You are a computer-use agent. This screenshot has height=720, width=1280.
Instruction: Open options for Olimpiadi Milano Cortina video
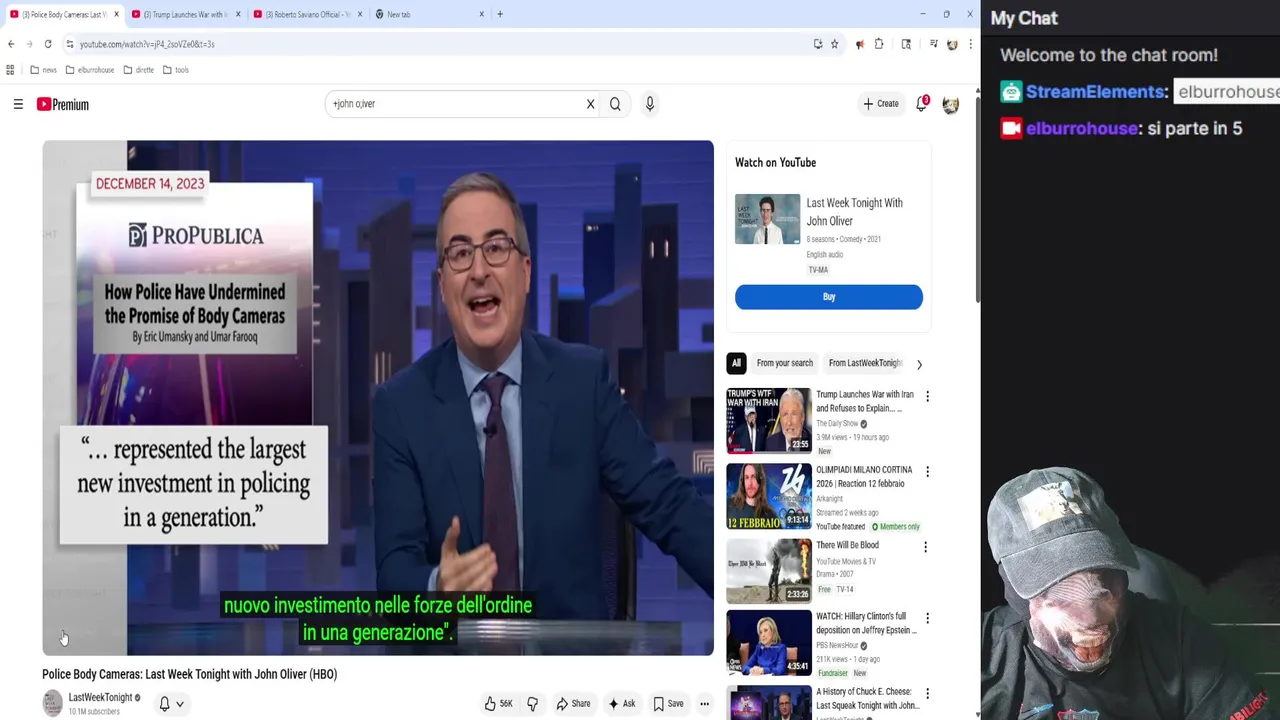click(927, 471)
